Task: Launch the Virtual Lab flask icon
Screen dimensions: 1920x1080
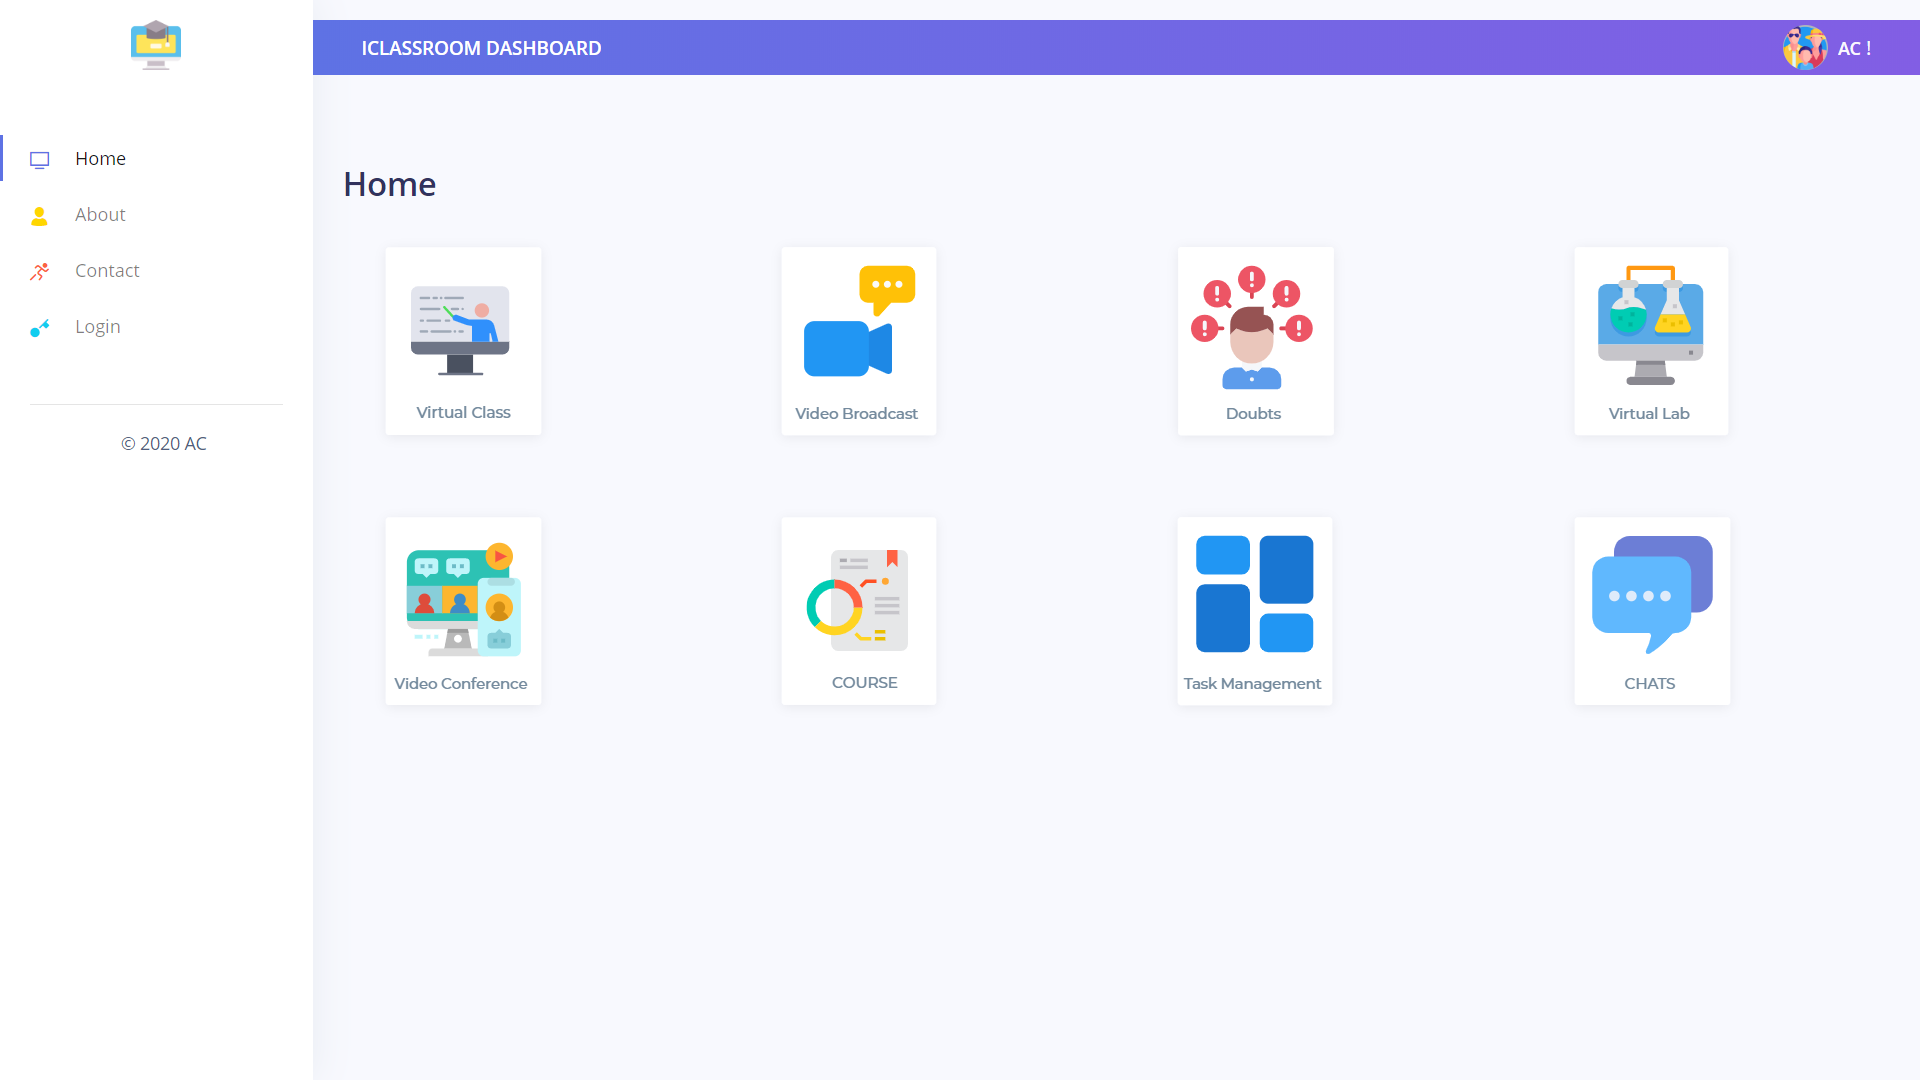Action: (1650, 326)
